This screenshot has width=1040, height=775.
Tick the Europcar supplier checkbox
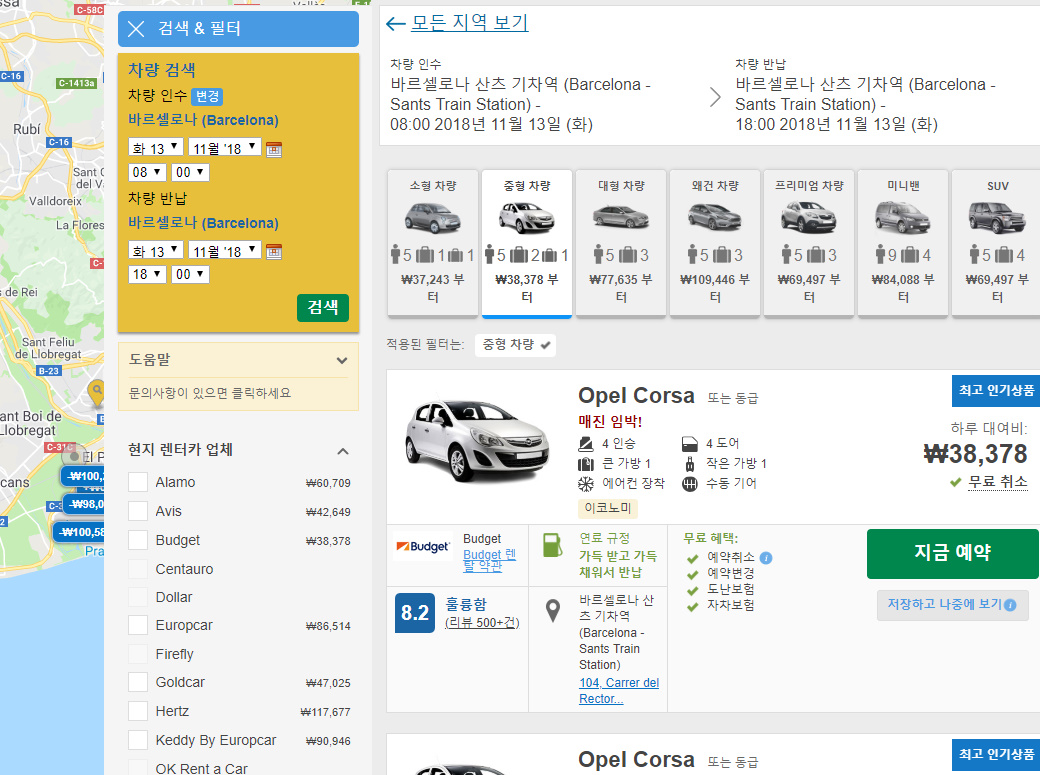138,625
